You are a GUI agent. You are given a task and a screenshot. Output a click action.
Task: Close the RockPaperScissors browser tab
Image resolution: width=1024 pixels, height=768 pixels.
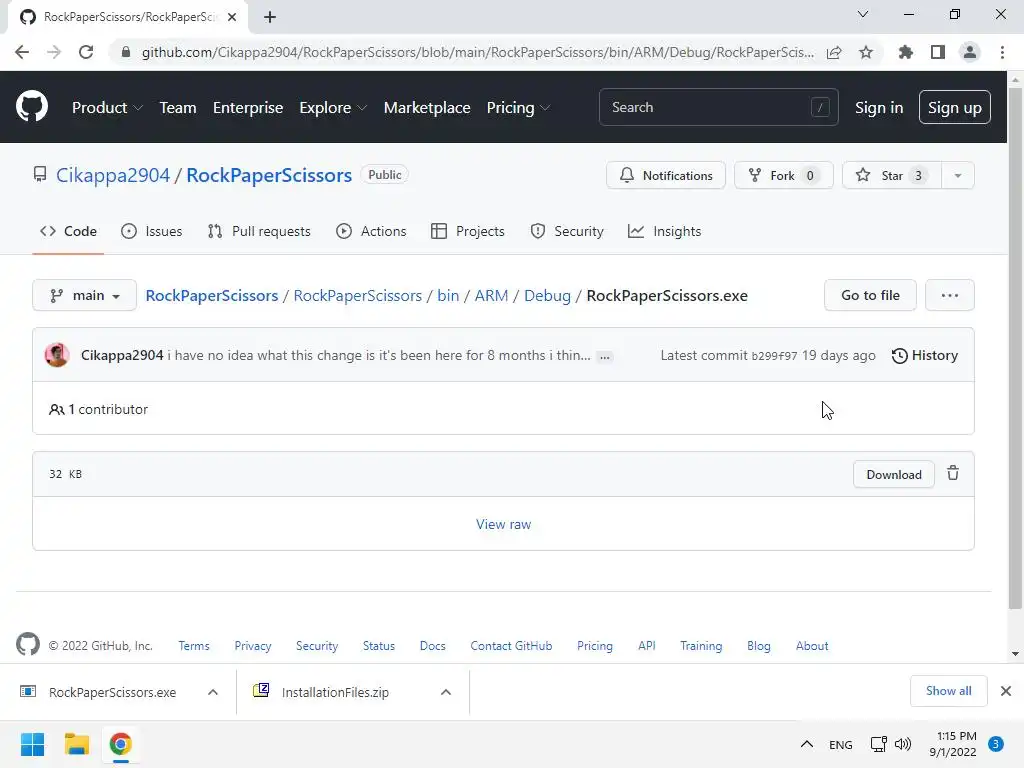232,17
